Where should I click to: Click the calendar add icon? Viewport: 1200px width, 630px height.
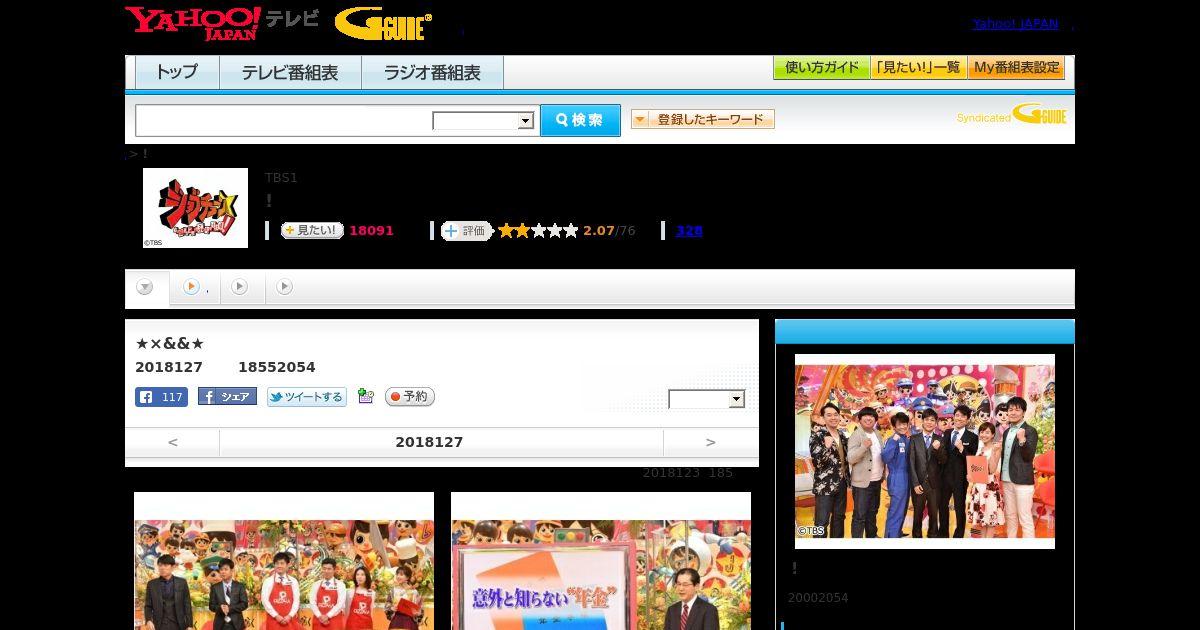(x=366, y=396)
